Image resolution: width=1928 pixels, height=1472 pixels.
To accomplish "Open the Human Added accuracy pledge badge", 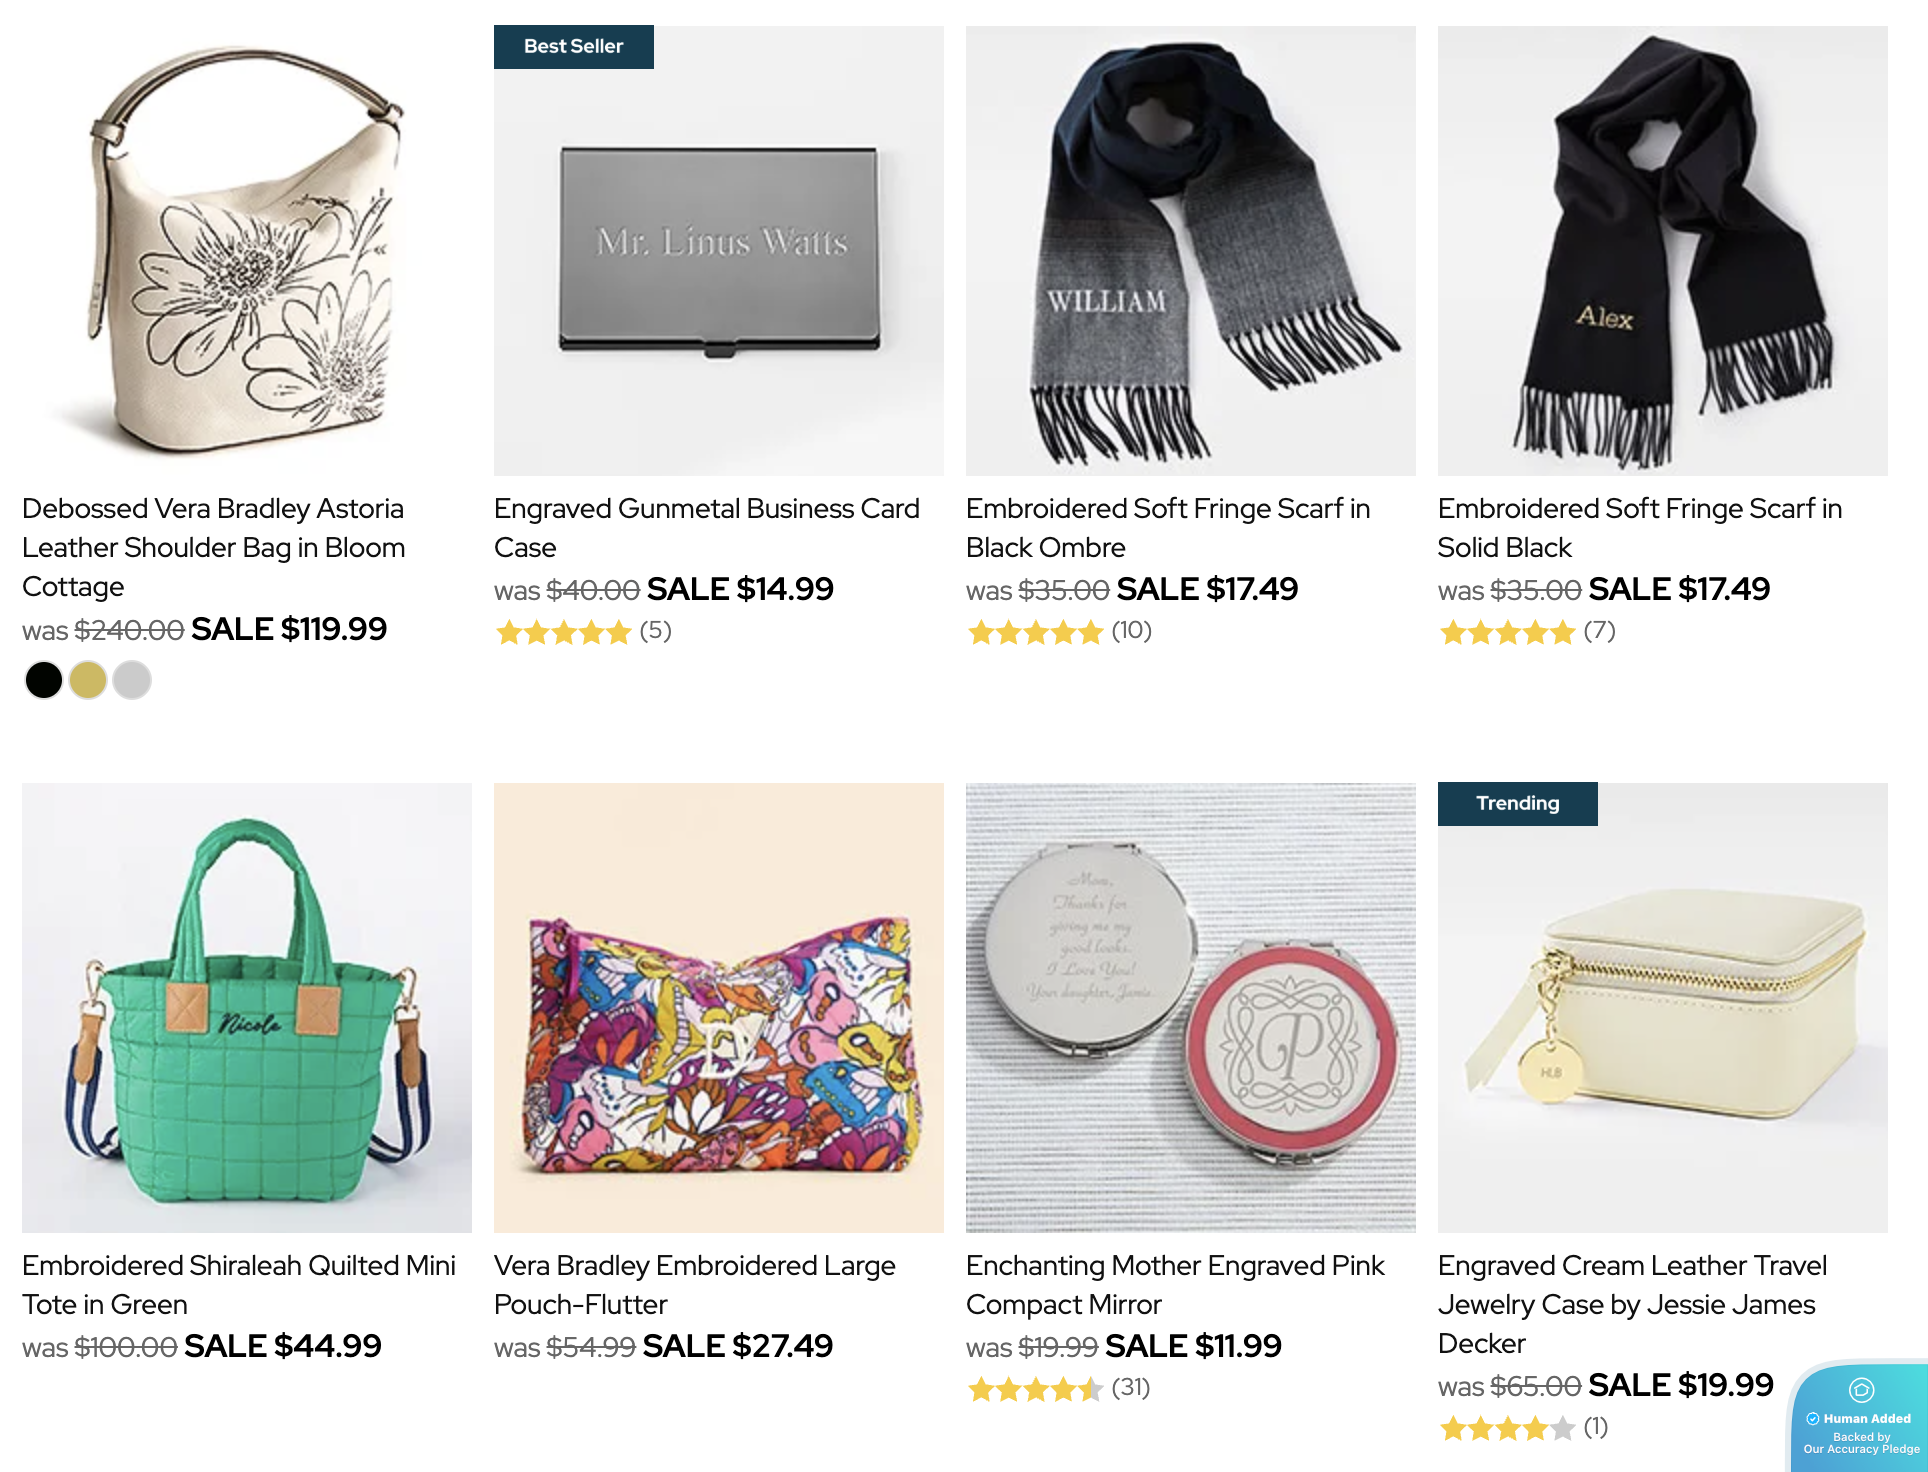I will 1860,1420.
